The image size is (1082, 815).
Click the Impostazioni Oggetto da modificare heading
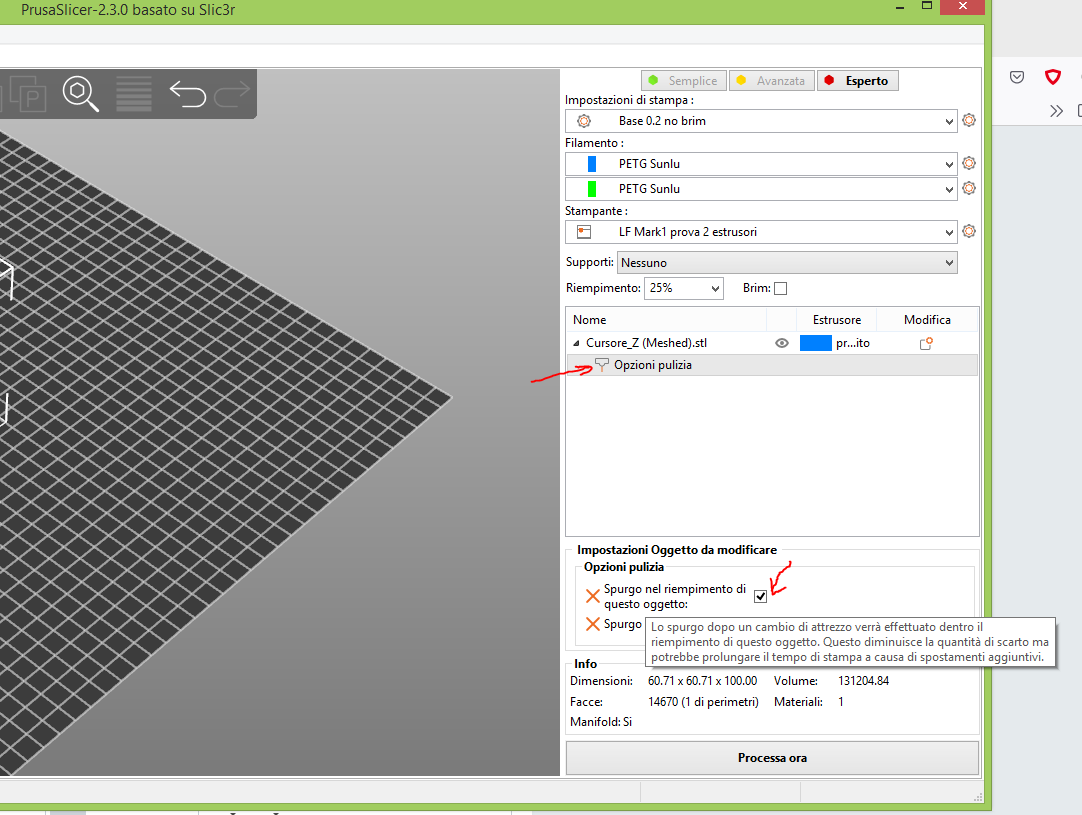(x=677, y=550)
